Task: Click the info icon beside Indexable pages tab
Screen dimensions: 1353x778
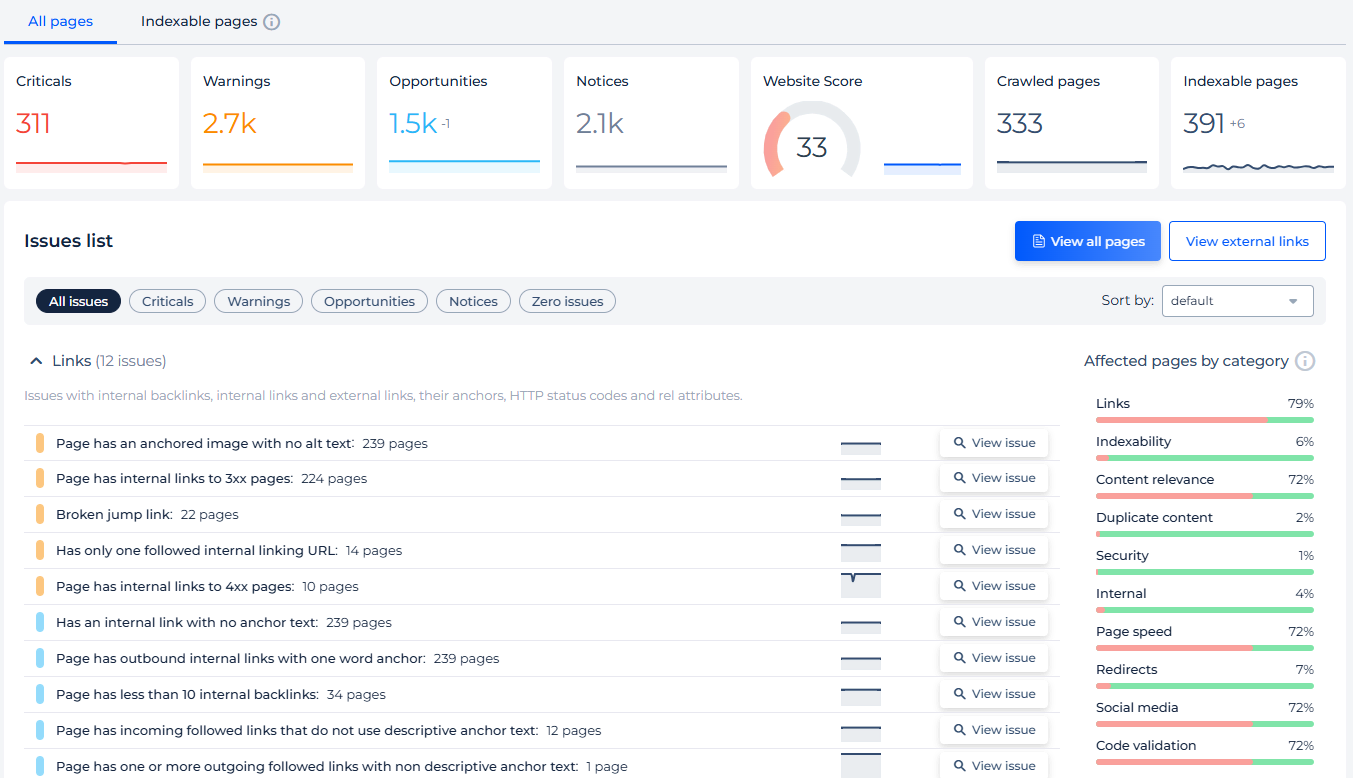Action: pos(272,20)
